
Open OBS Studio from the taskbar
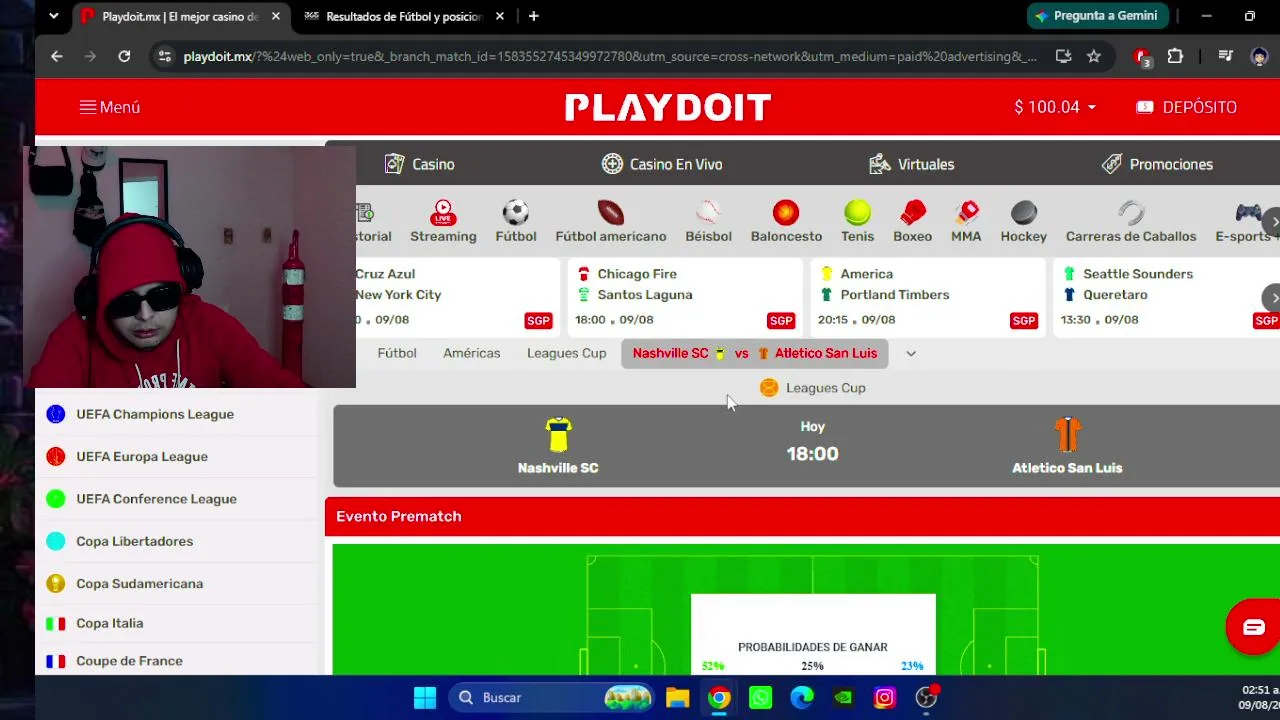[x=926, y=697]
